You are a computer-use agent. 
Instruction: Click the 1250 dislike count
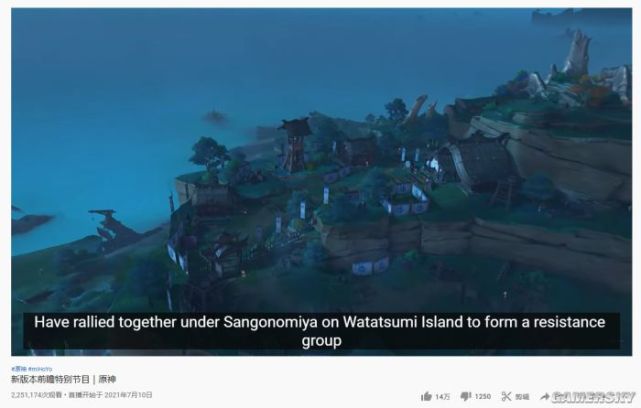tap(483, 397)
